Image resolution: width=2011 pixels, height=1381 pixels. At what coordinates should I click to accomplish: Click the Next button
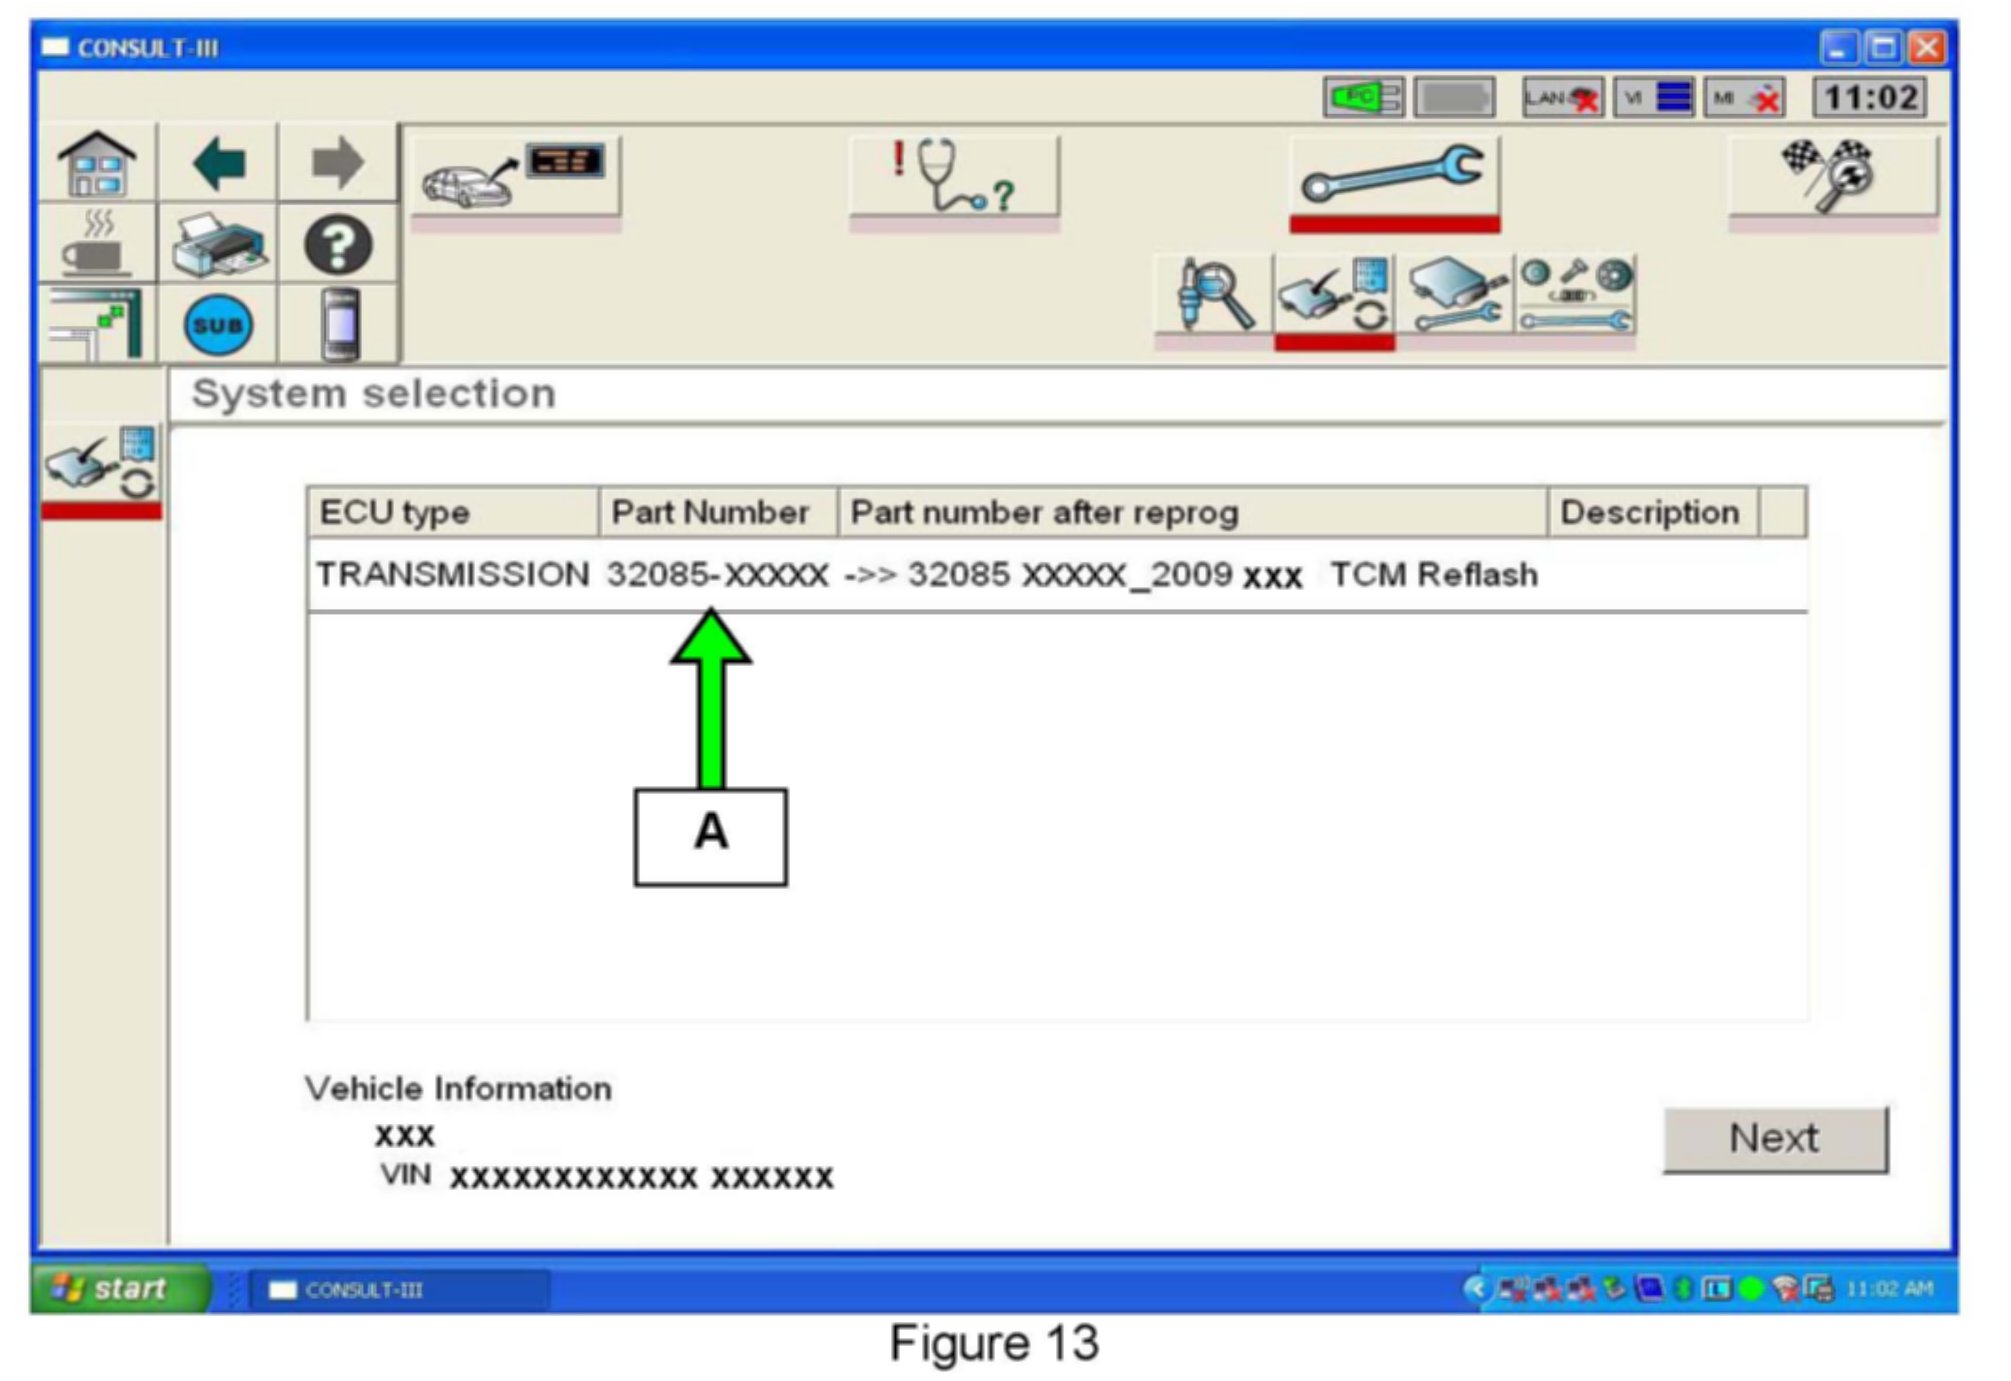click(1775, 1138)
